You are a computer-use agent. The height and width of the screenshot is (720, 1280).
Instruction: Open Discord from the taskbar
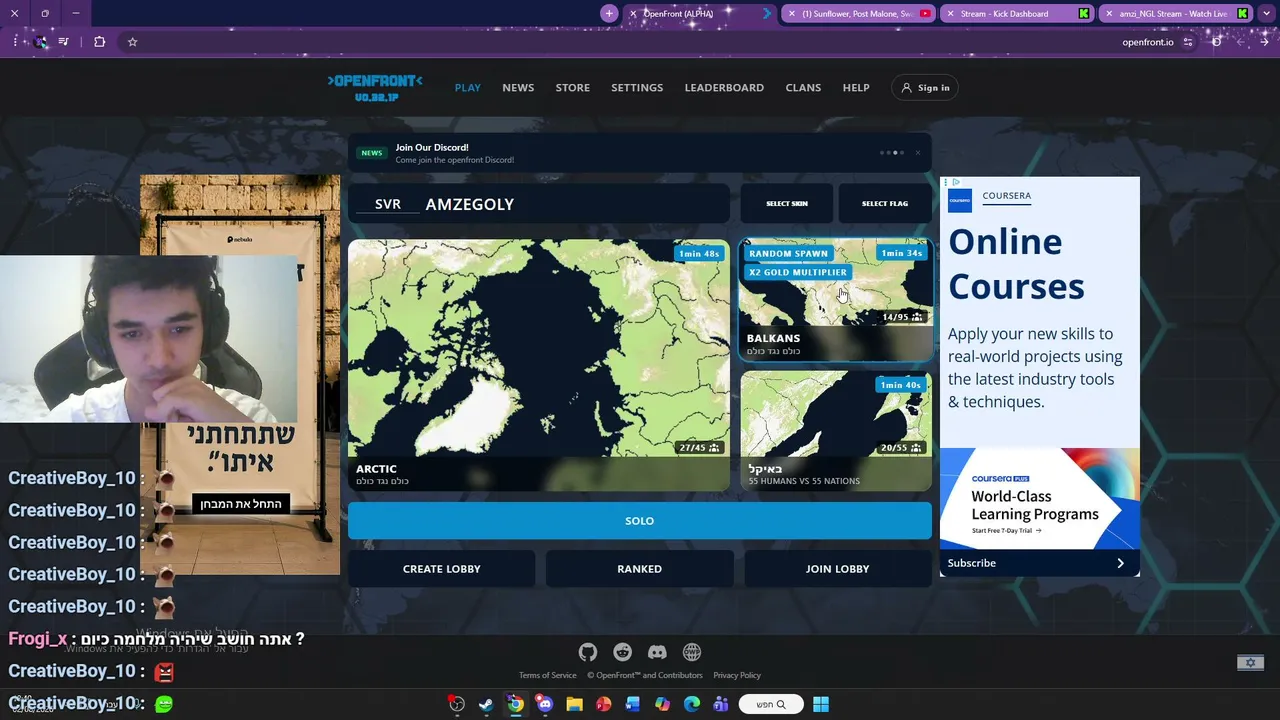point(545,704)
